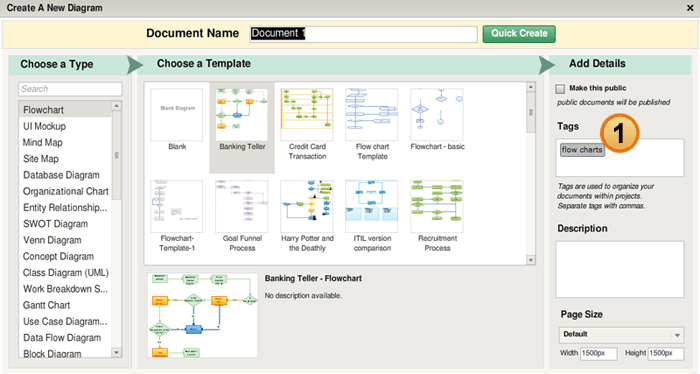The image size is (700, 374).
Task: Select the ITIL version comparison template
Action: coord(372,207)
